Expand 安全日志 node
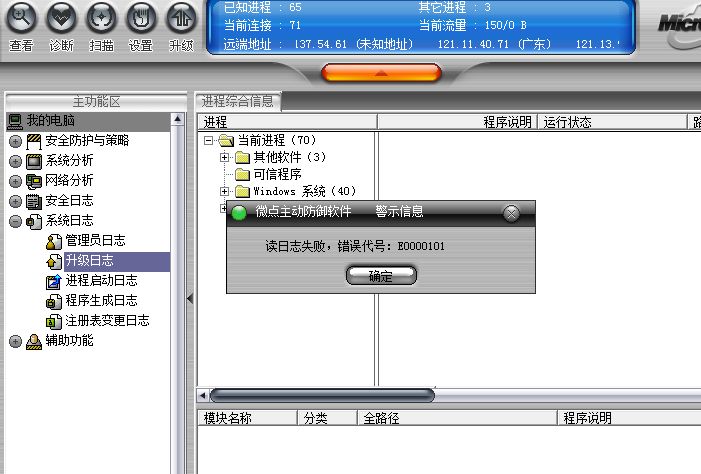 [x=15, y=201]
